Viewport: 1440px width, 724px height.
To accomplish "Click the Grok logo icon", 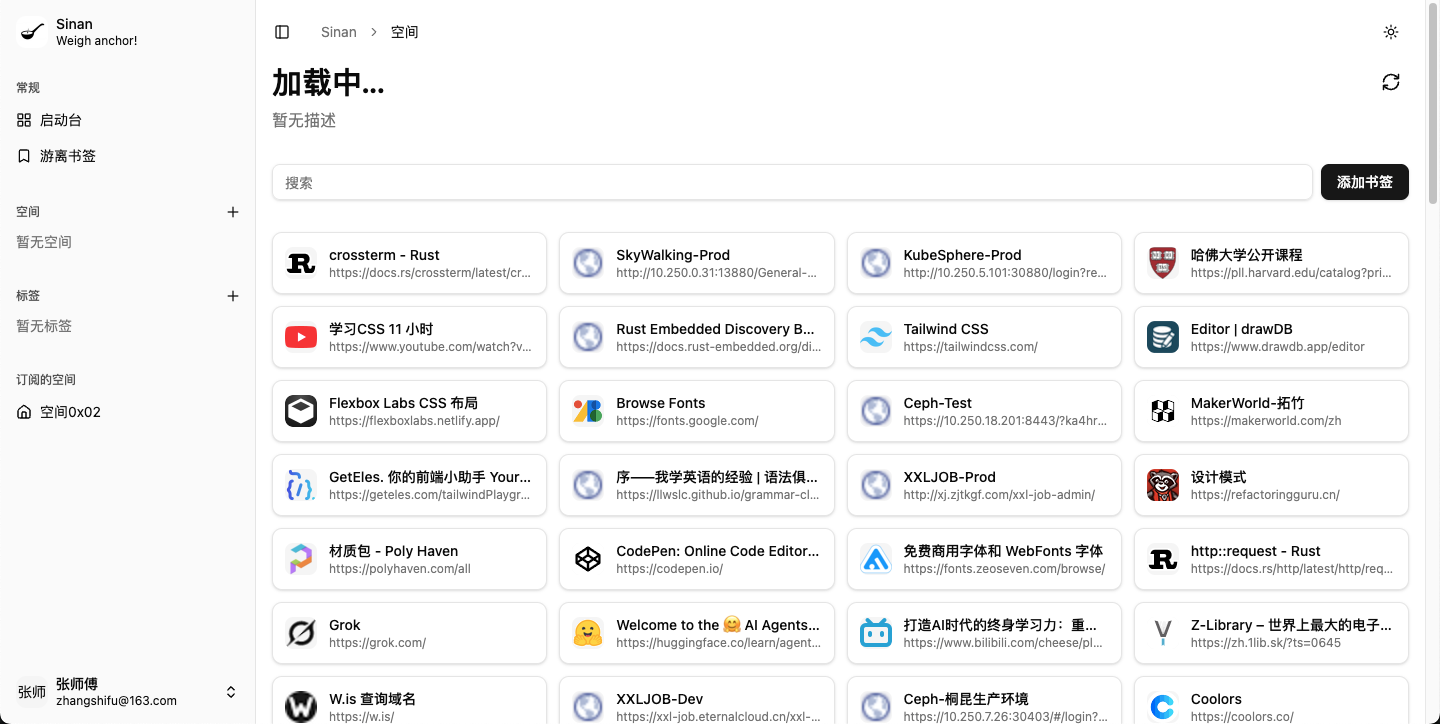I will [301, 633].
